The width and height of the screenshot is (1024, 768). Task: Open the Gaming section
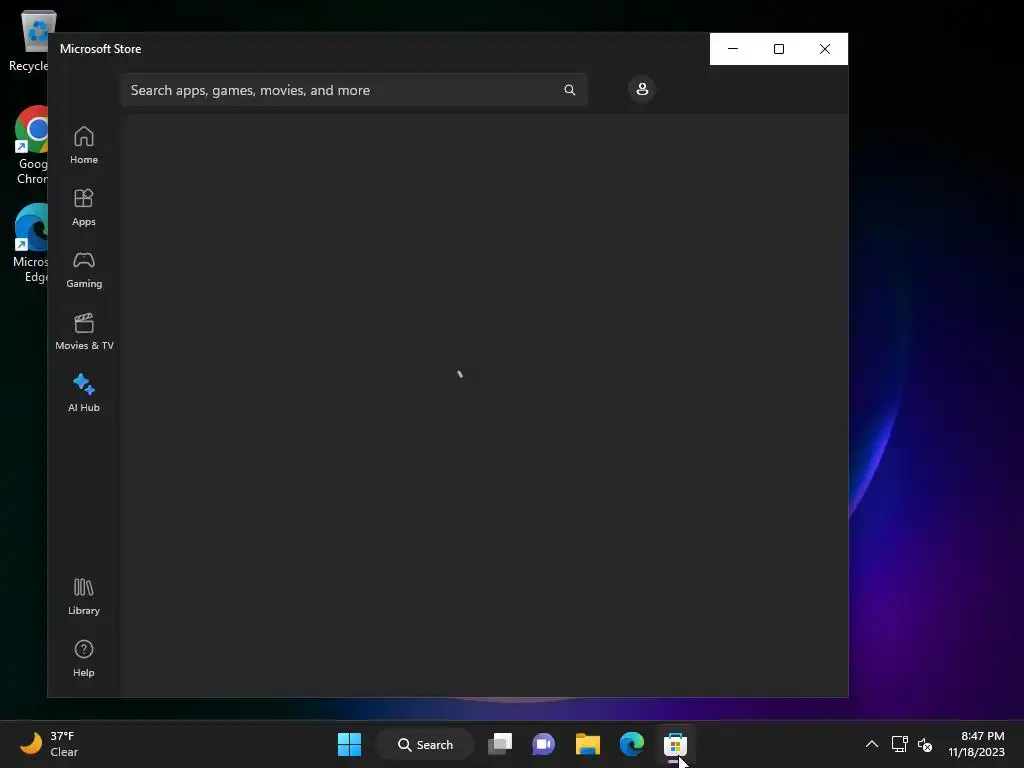tap(84, 269)
